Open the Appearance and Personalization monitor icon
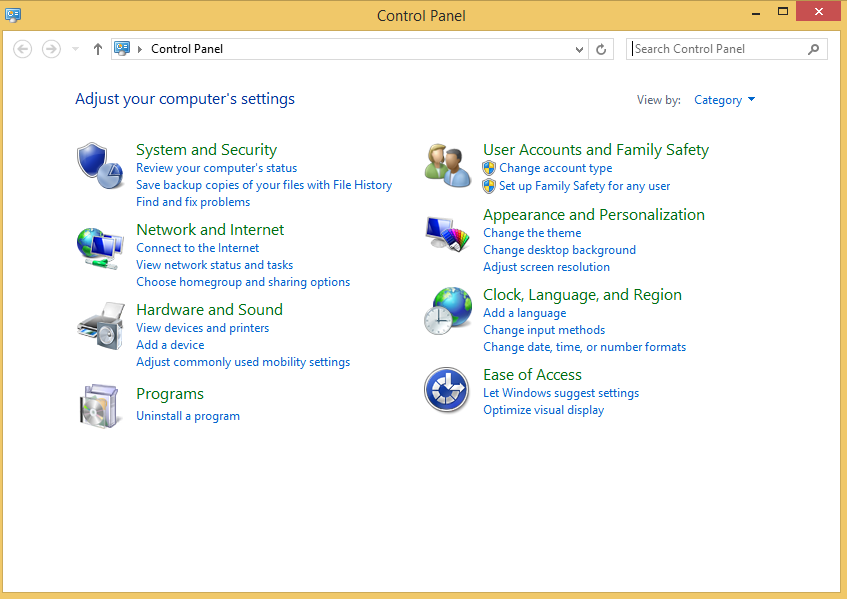This screenshot has height=599, width=847. tap(447, 236)
